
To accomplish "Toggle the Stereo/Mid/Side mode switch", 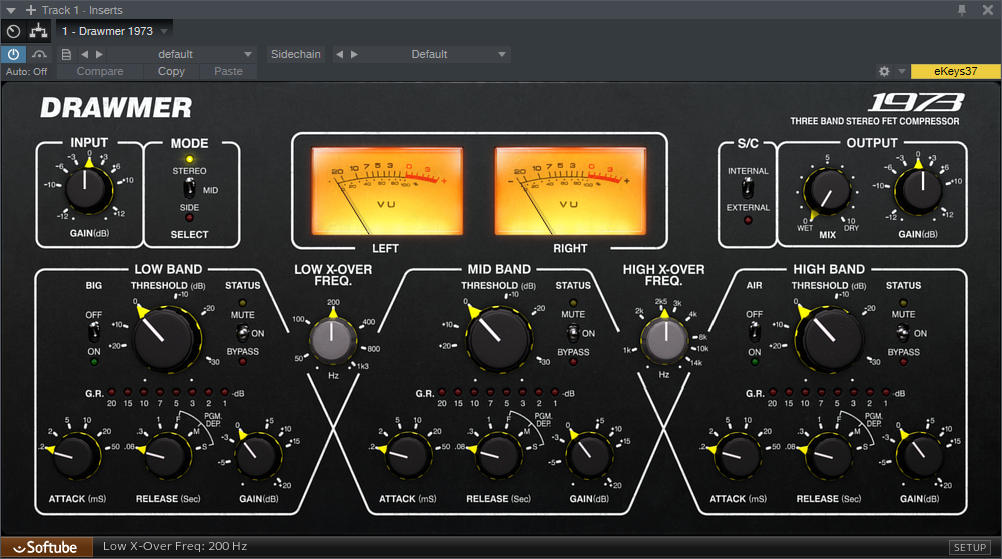I will pyautogui.click(x=189, y=188).
